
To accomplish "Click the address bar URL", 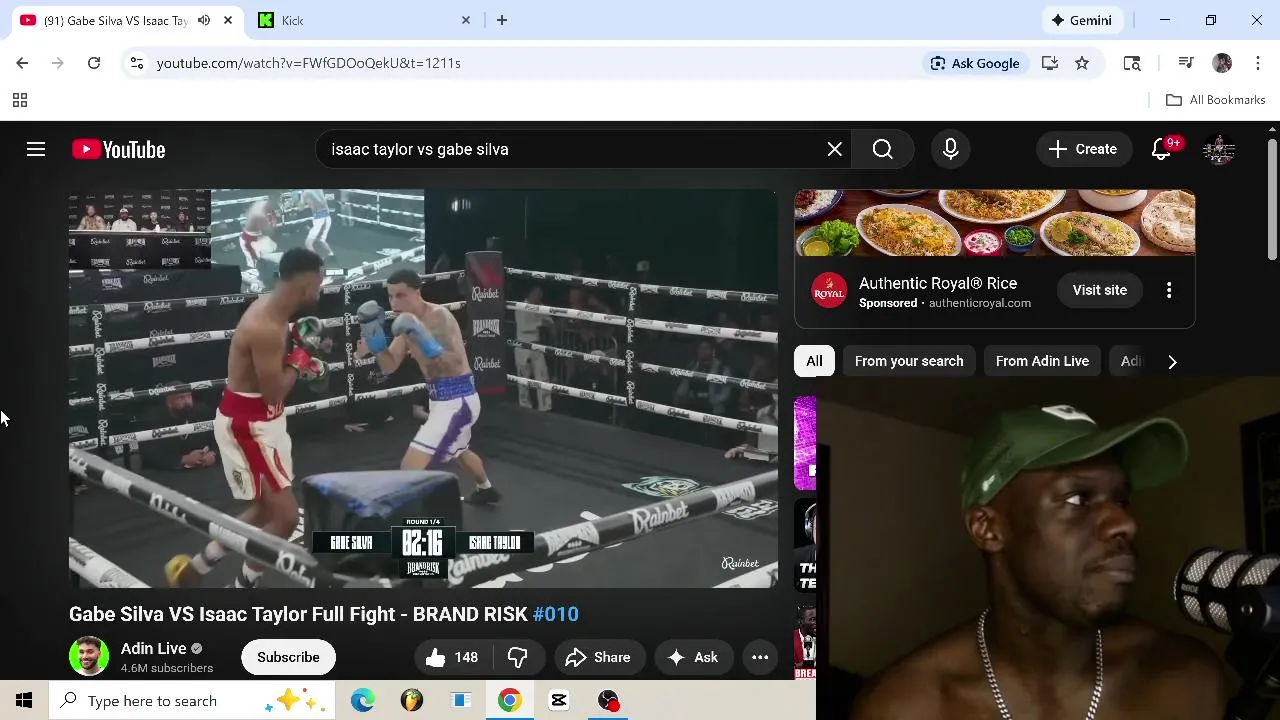I will [308, 63].
